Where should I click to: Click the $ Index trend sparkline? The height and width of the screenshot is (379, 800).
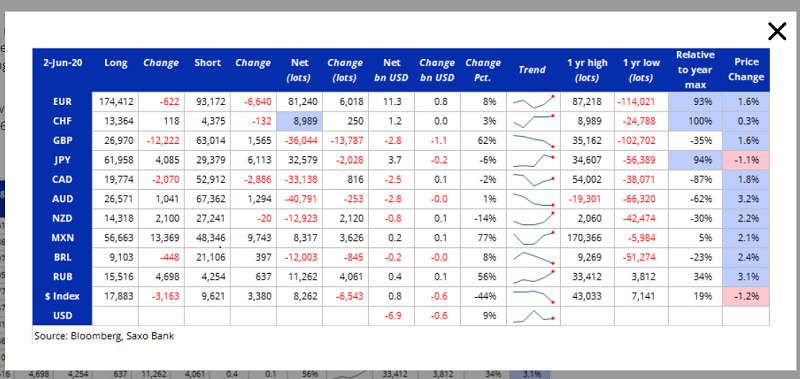[x=534, y=296]
